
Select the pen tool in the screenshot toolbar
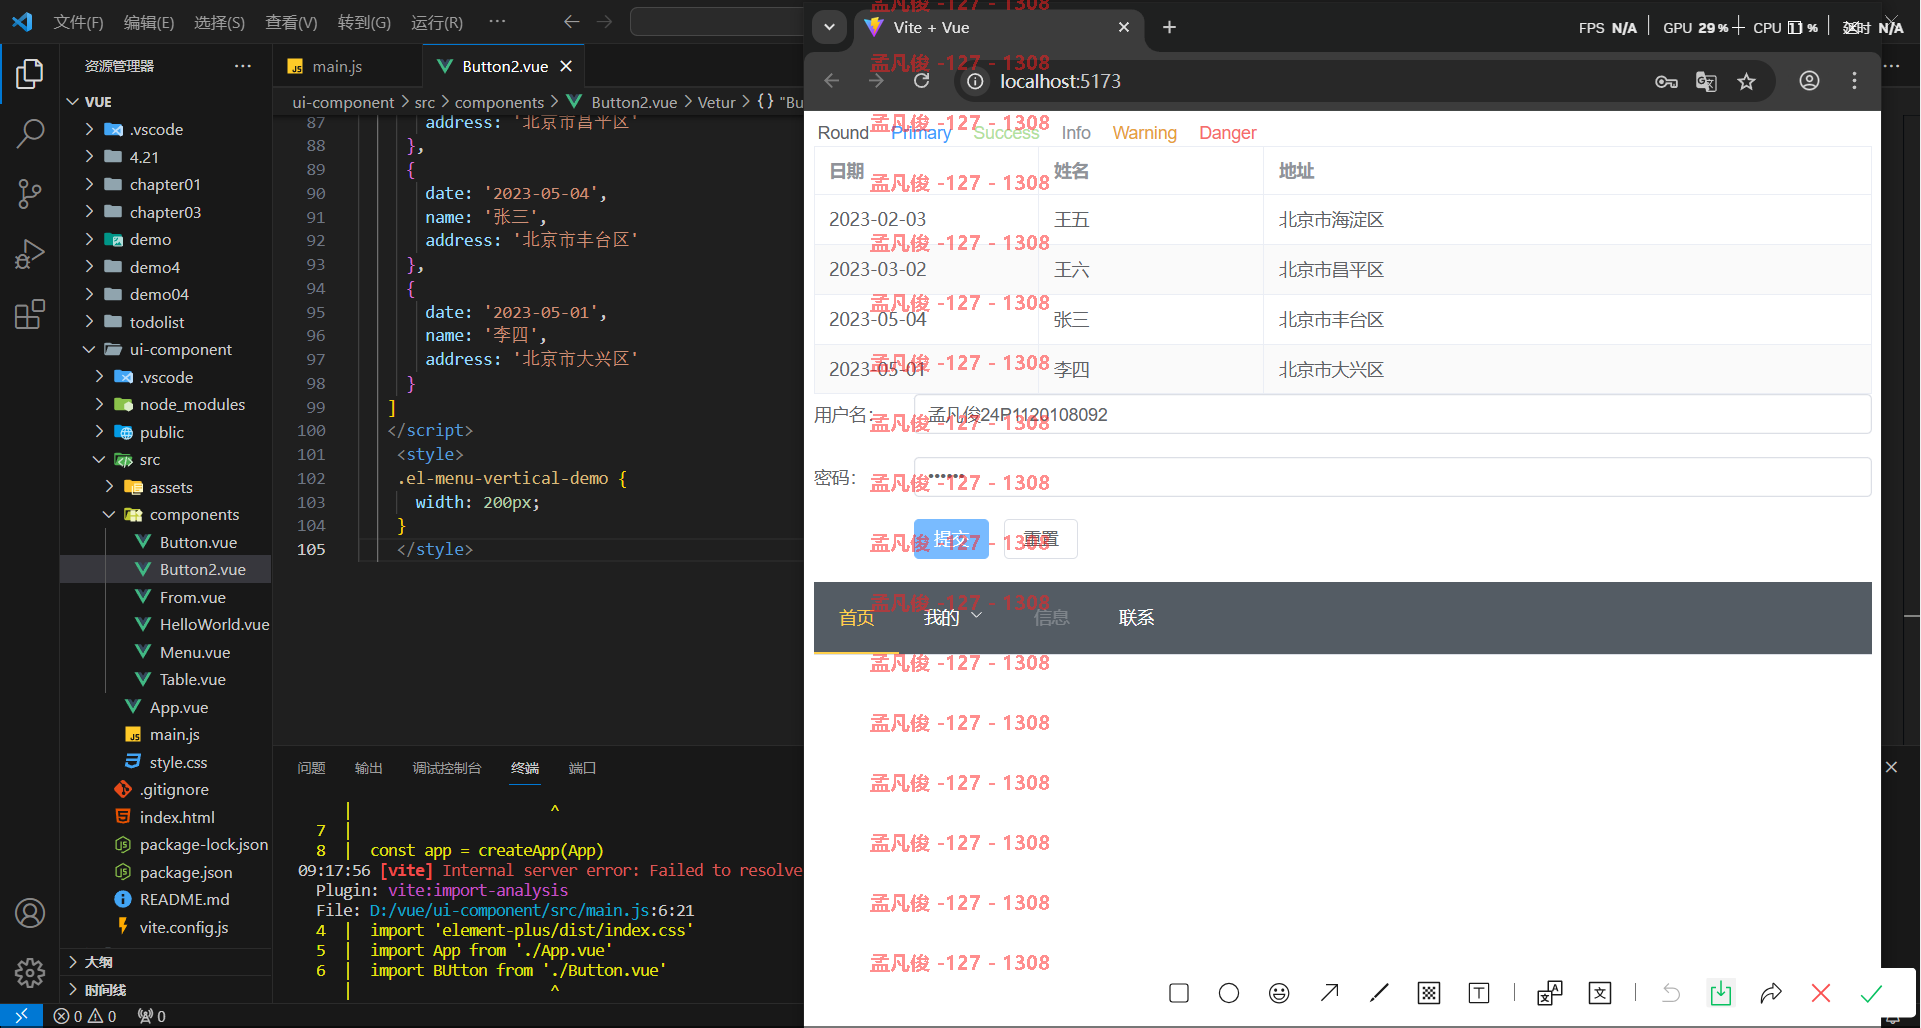point(1379,993)
